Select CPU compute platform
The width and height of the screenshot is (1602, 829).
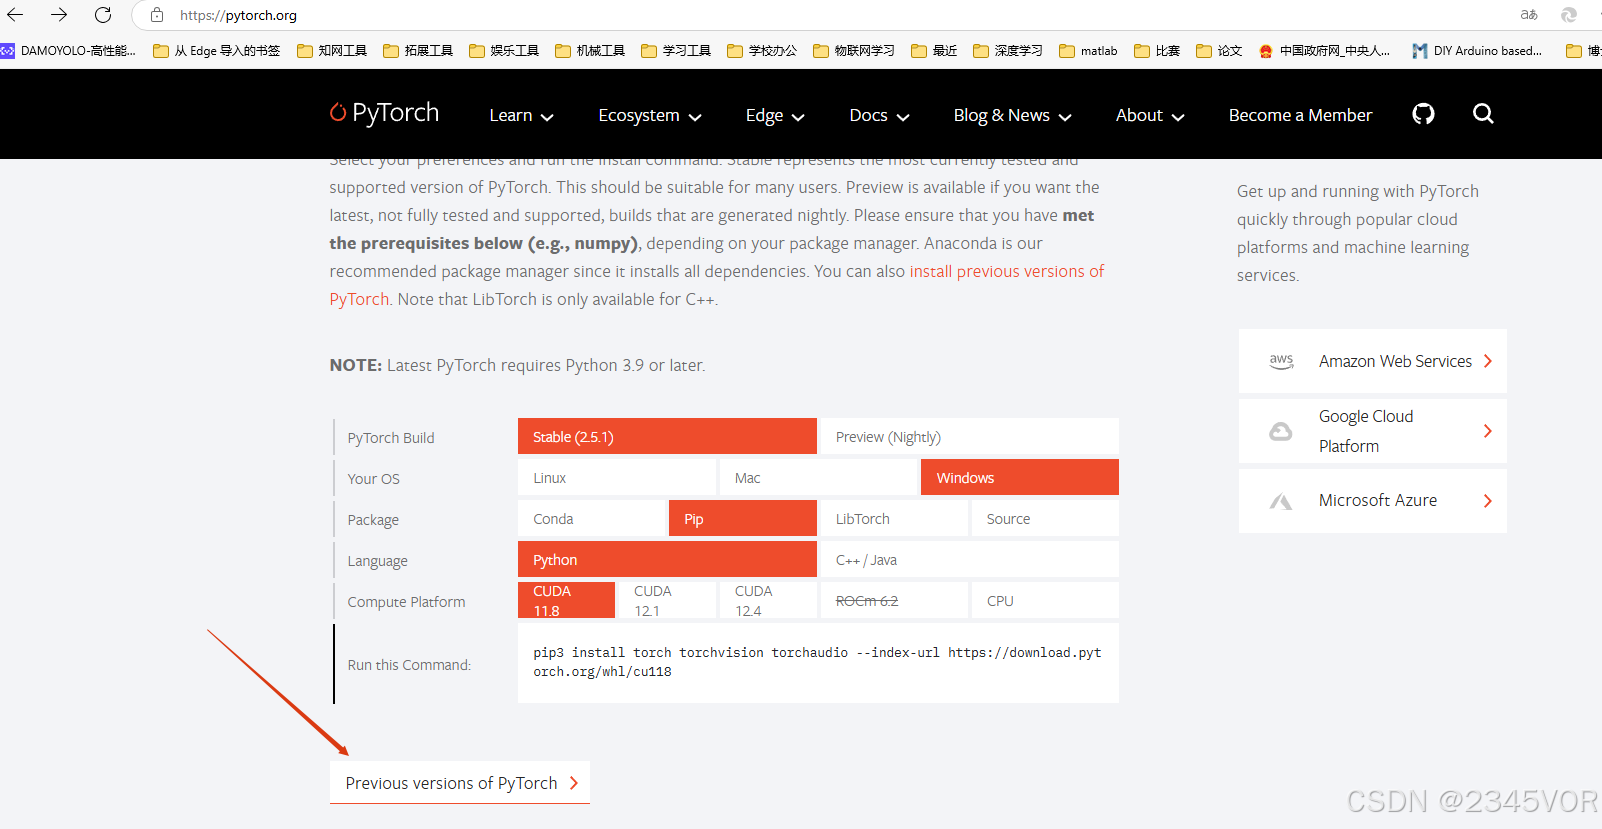tap(1045, 600)
